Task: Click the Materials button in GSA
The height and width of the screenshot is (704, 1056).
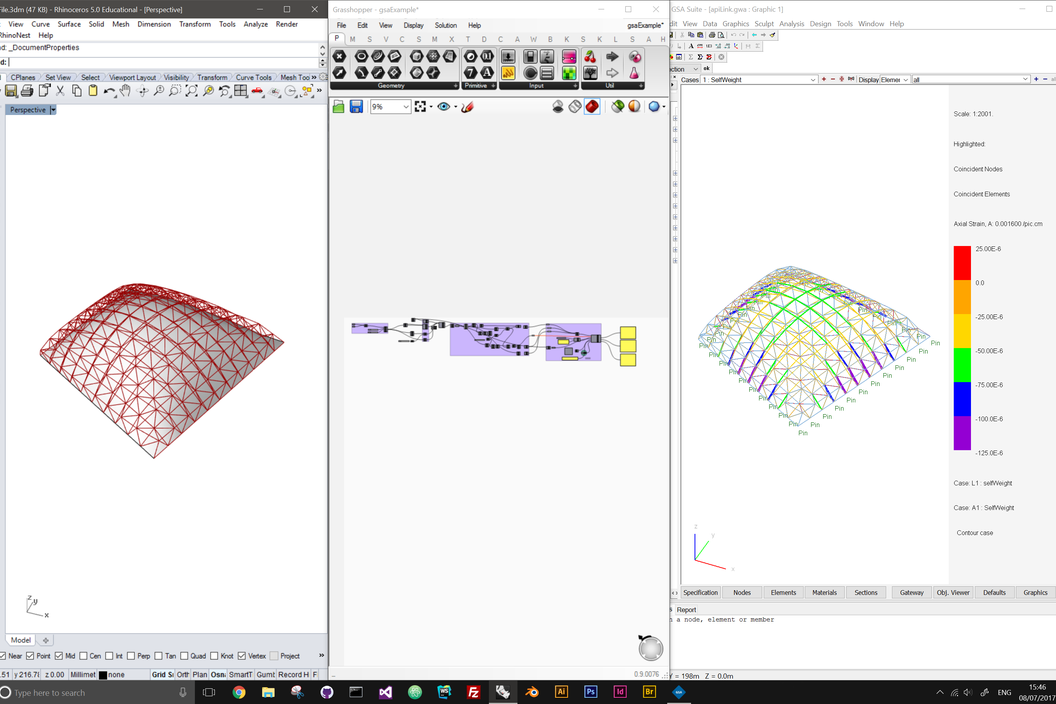Action: pos(824,593)
